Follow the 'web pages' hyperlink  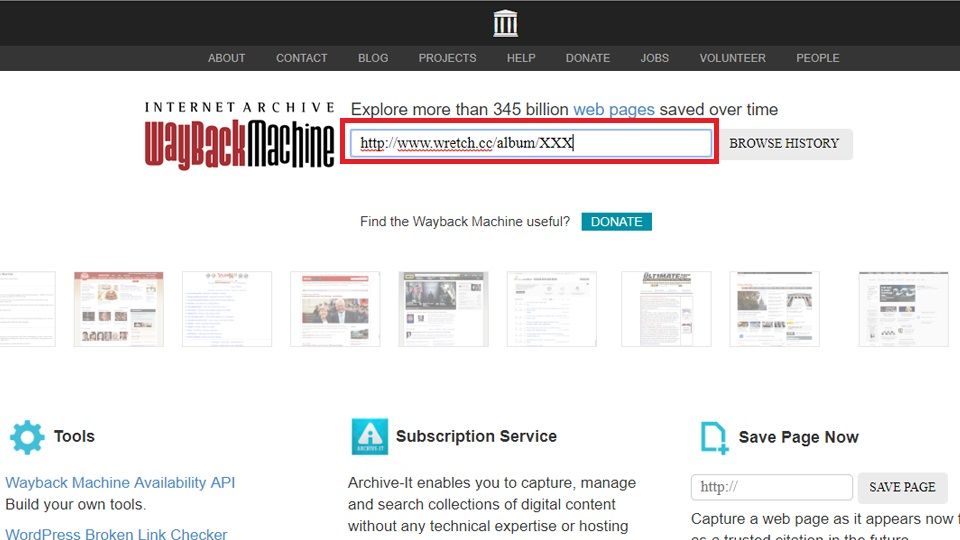point(613,110)
